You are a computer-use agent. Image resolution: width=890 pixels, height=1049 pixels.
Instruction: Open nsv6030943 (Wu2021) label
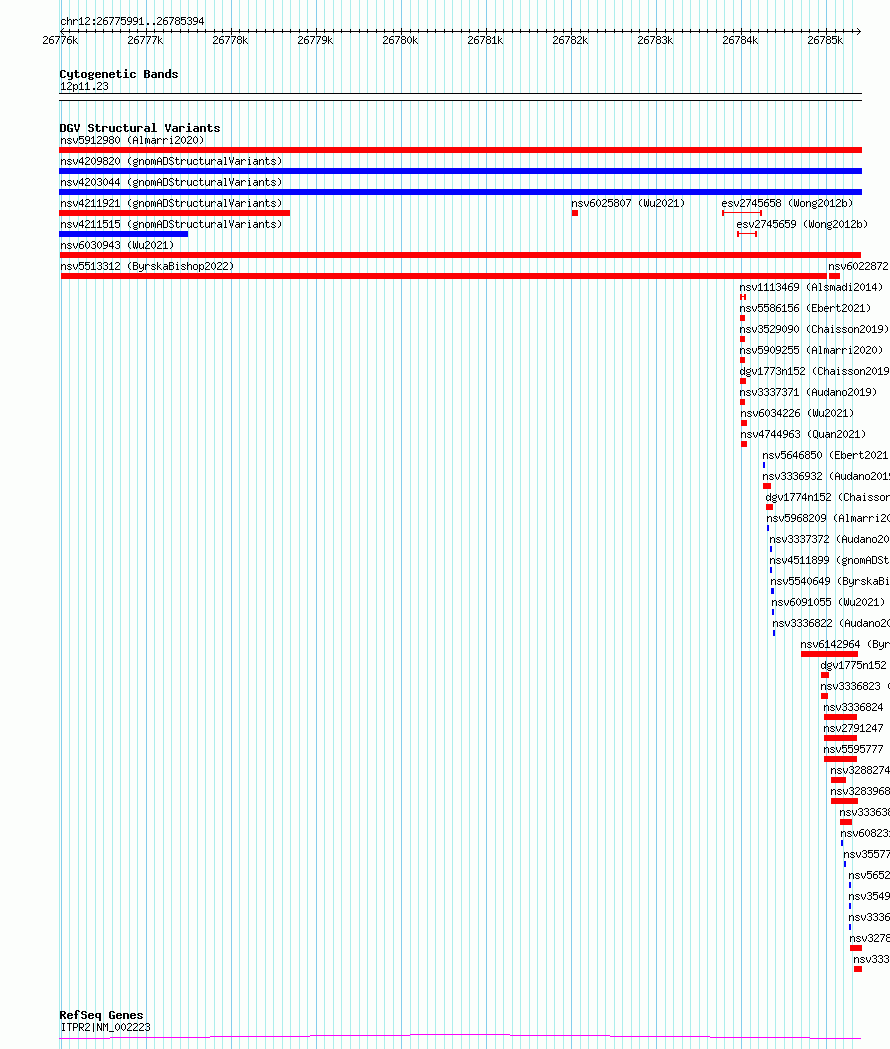pyautogui.click(x=117, y=246)
